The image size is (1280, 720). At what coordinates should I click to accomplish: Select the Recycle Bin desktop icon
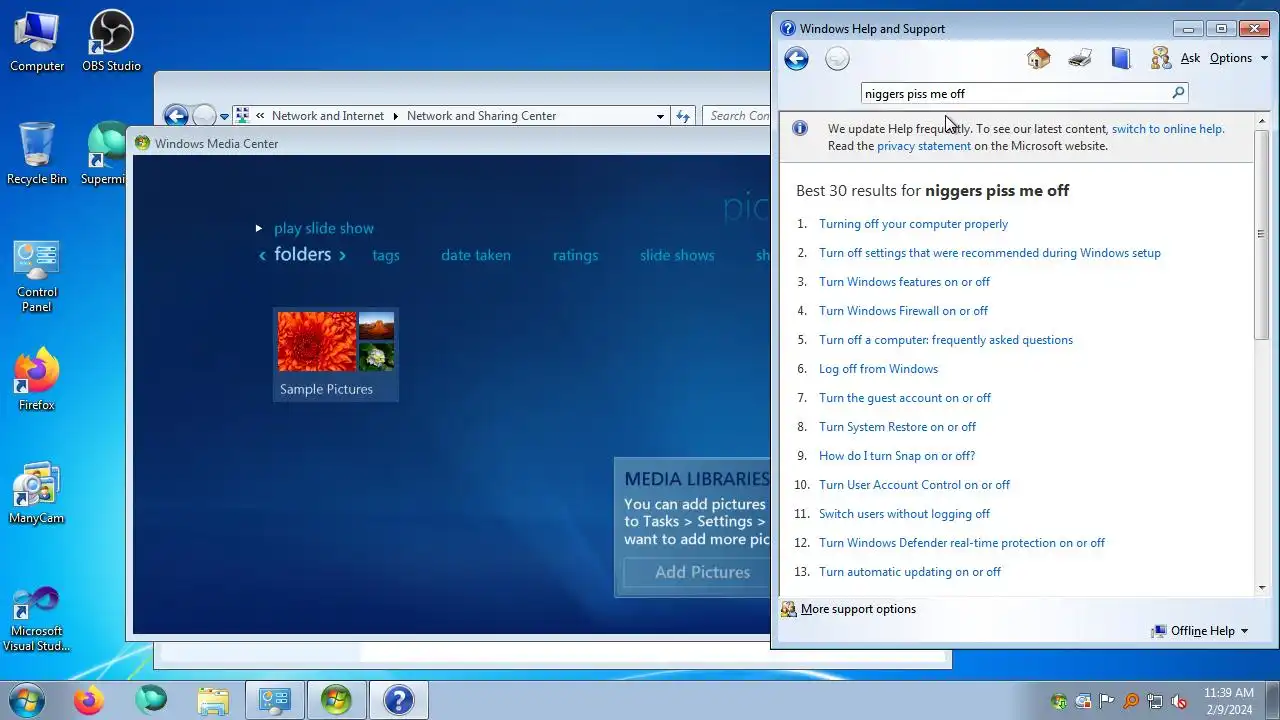[37, 154]
